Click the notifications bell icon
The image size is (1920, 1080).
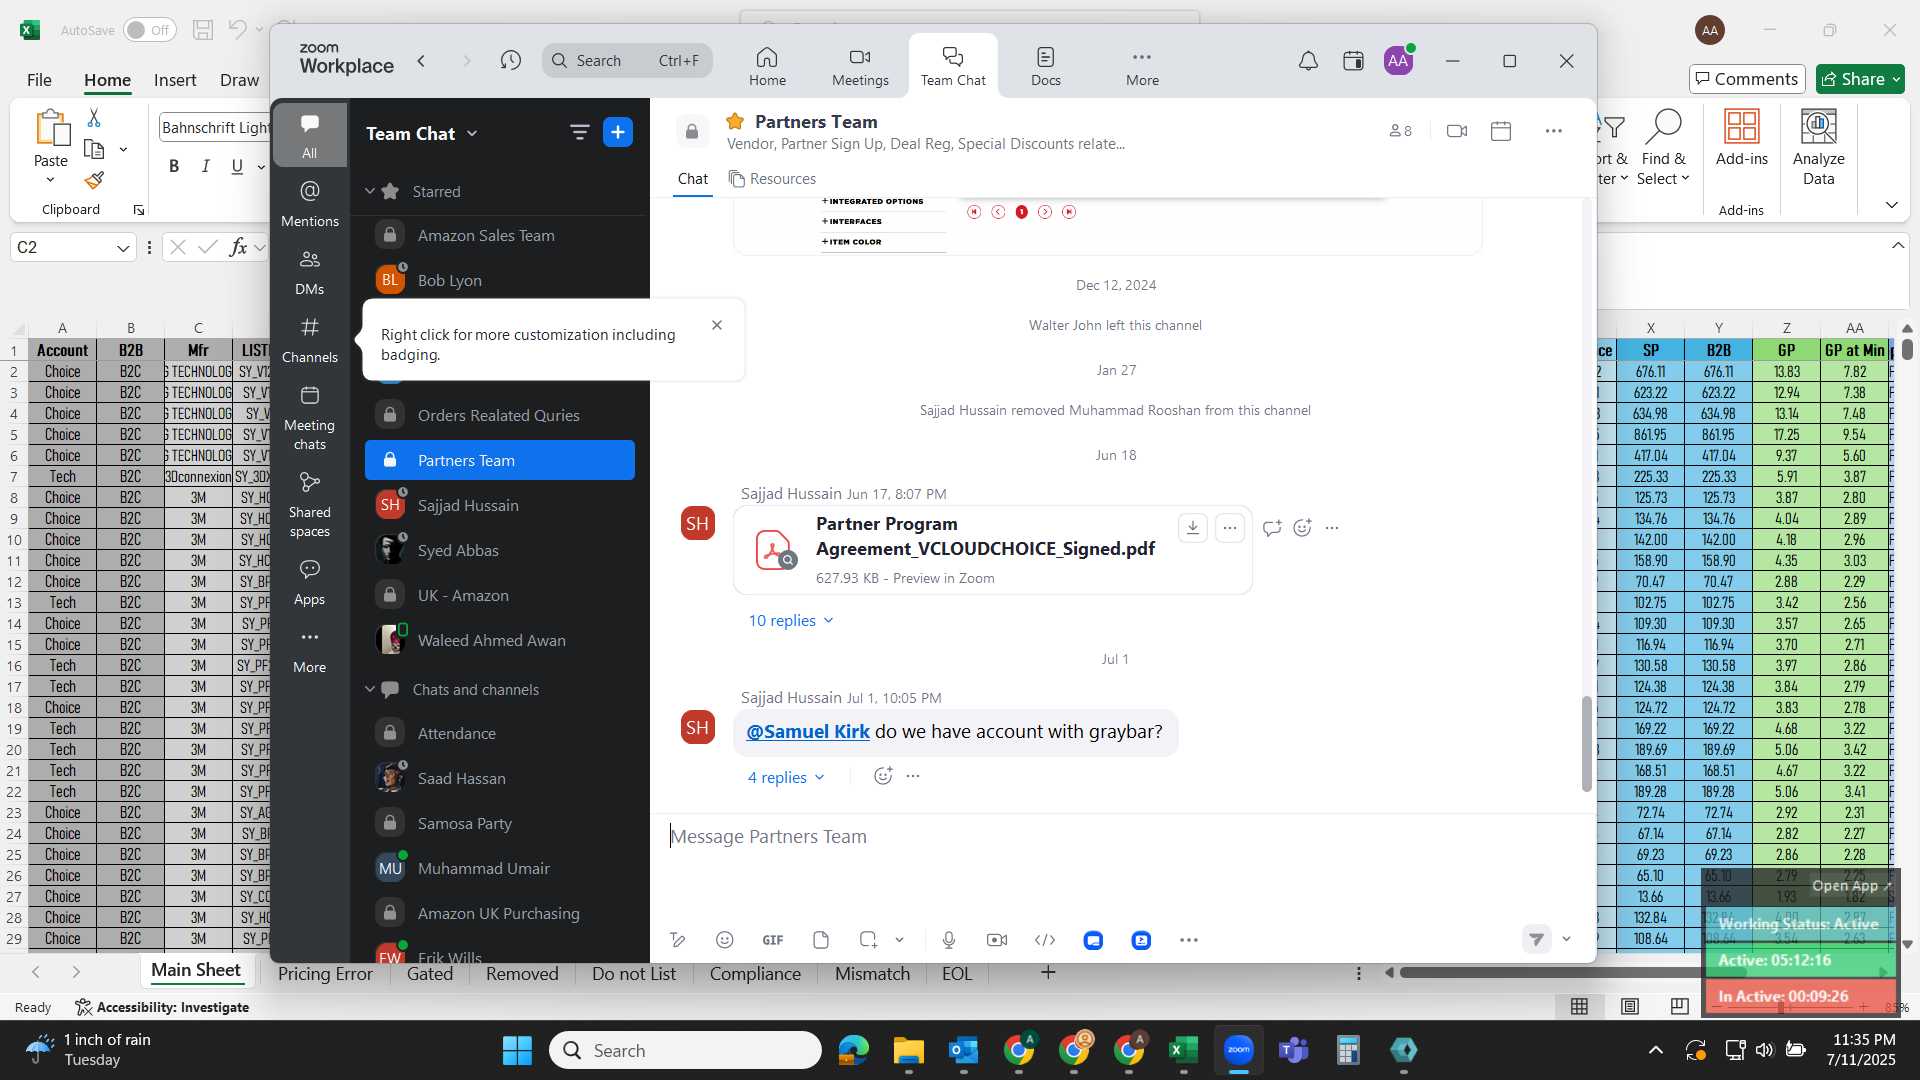[x=1308, y=61]
